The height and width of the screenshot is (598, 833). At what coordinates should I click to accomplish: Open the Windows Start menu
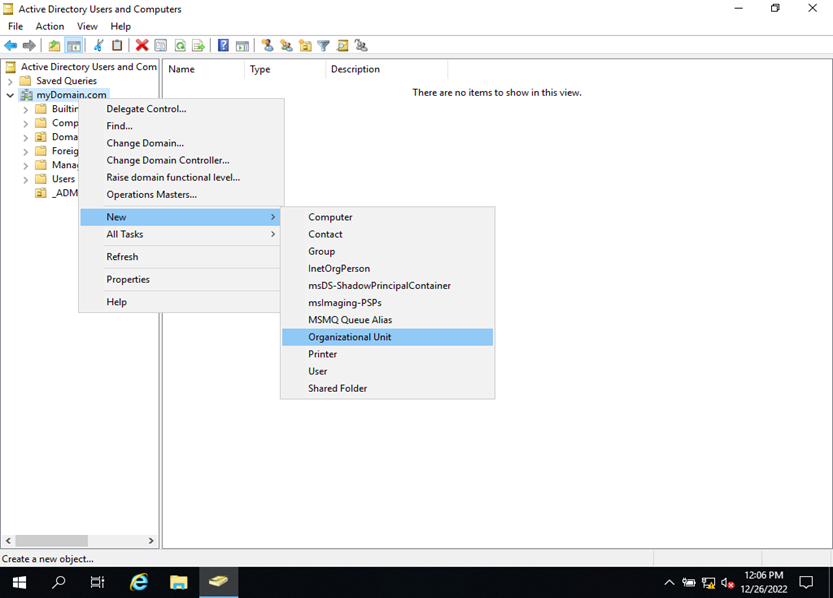(x=19, y=583)
